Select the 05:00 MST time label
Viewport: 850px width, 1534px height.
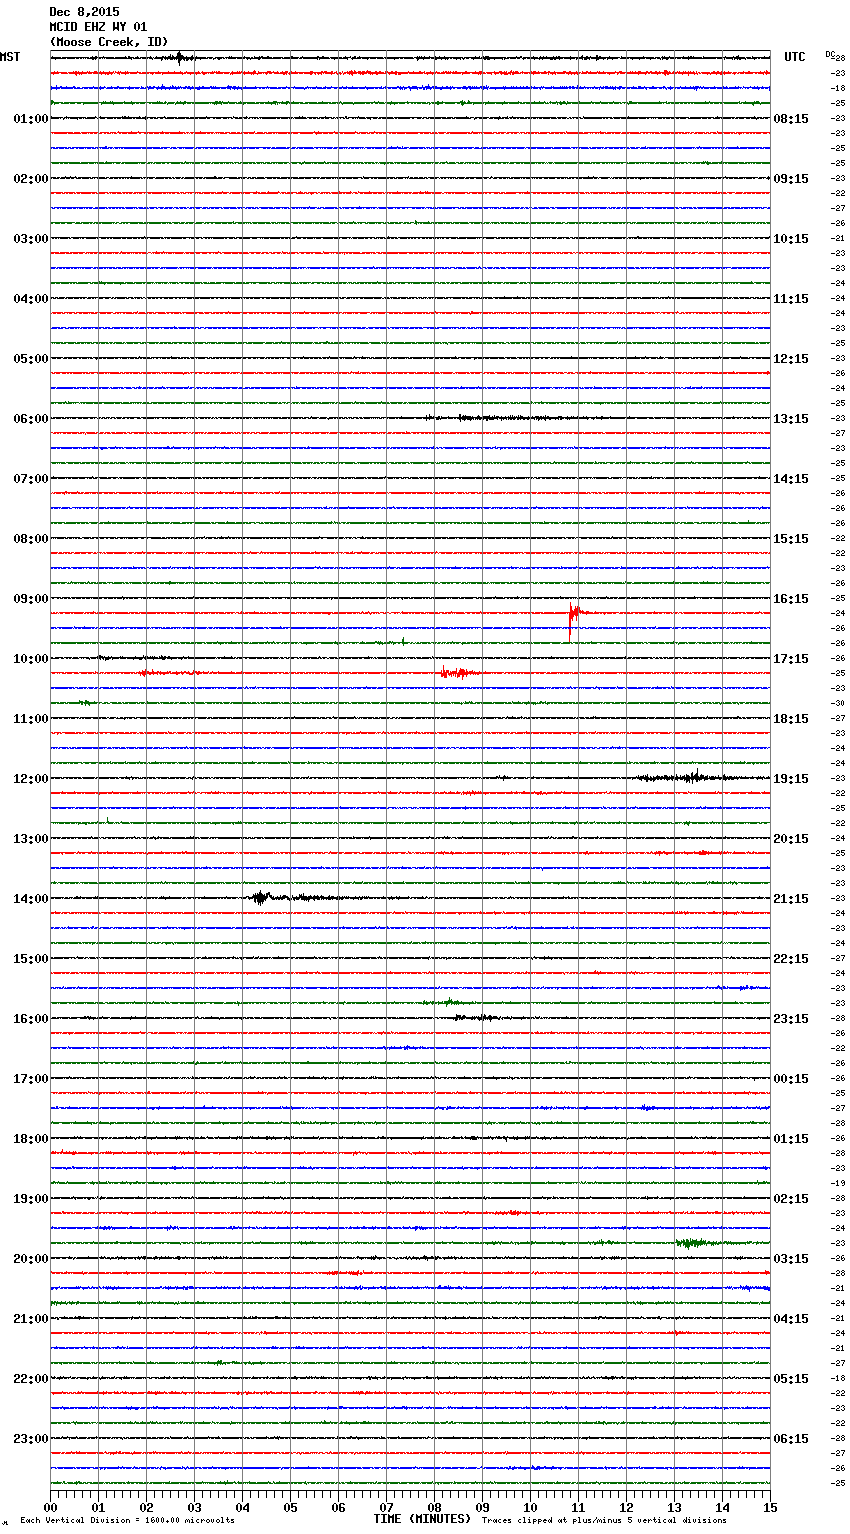pos(31,359)
